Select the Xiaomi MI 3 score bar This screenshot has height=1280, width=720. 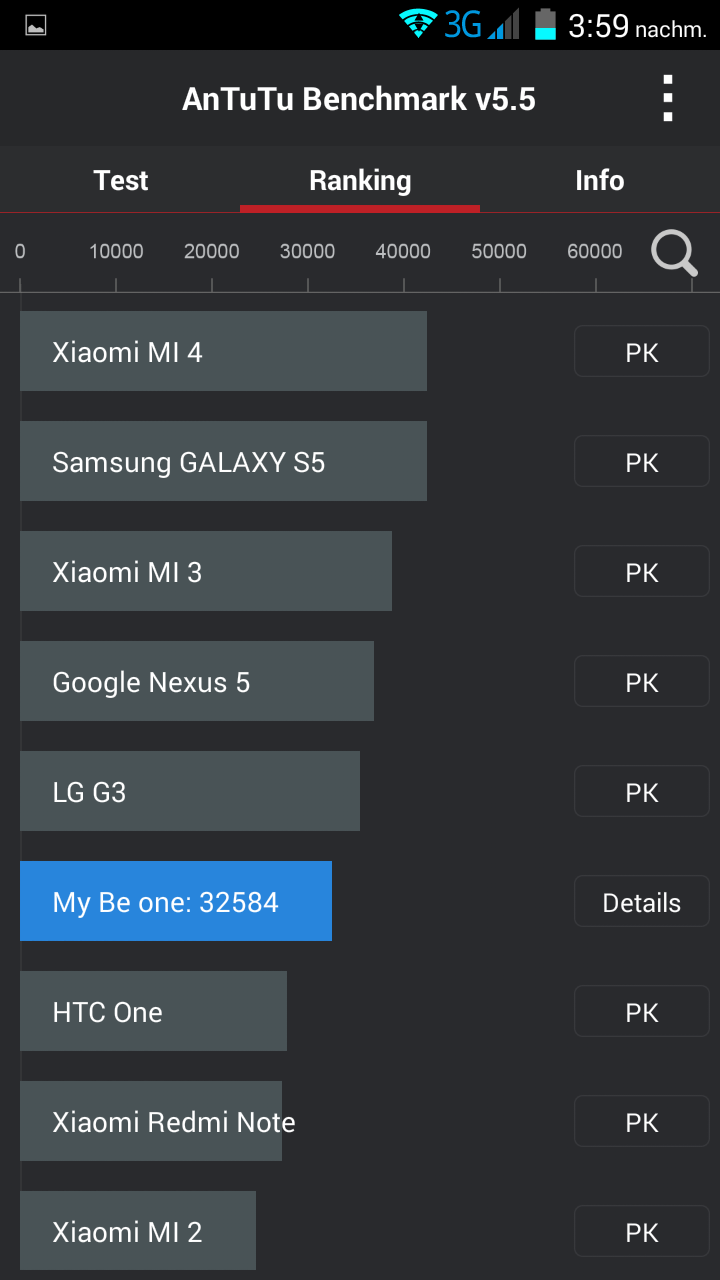click(205, 571)
